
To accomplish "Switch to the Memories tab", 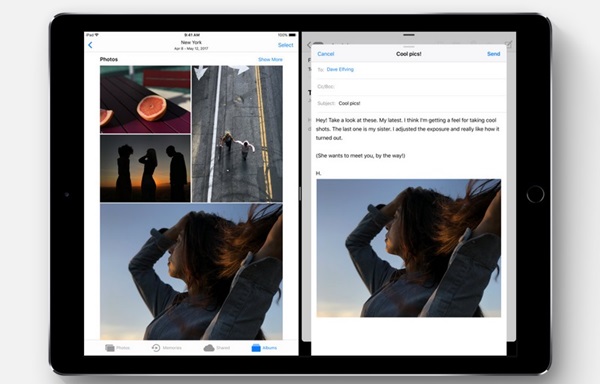I will coord(166,348).
